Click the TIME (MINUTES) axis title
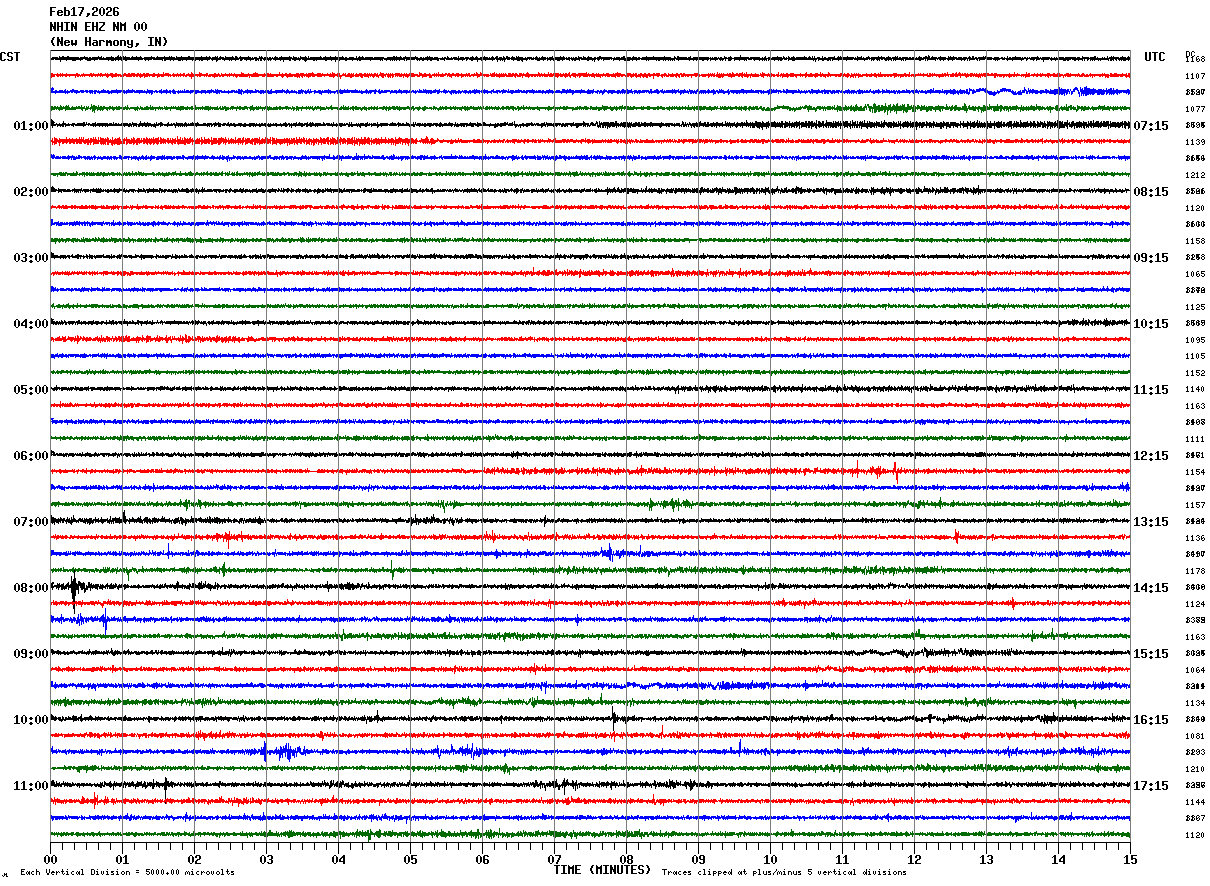Screen dimensions: 1210x886 click(602, 870)
